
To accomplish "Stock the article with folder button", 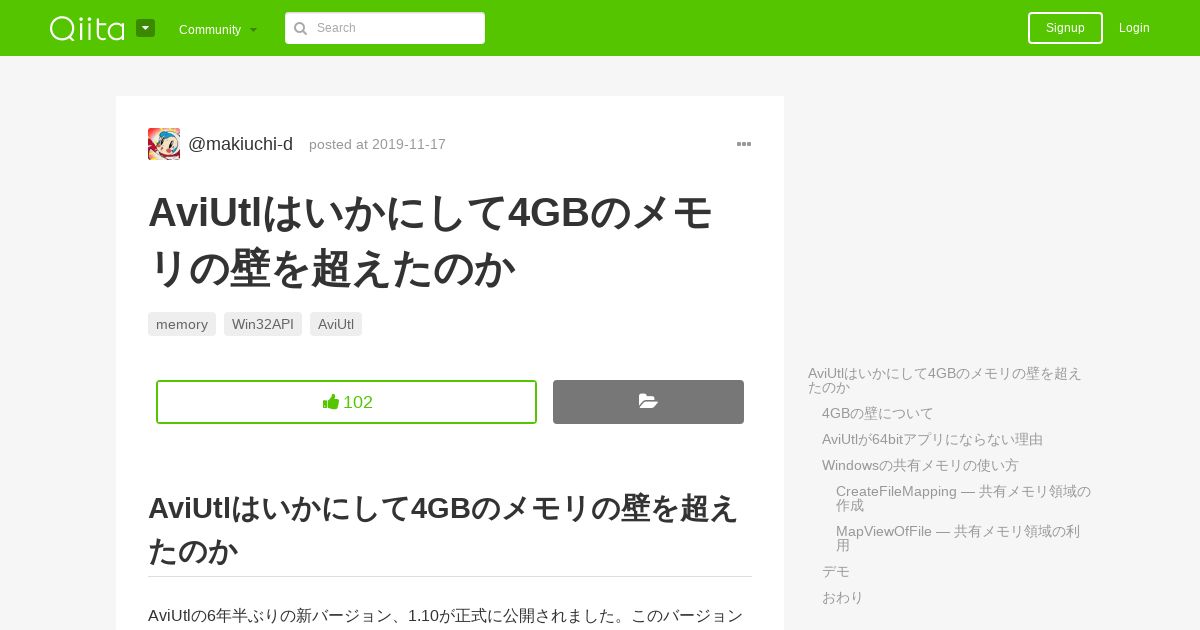I will click(648, 402).
